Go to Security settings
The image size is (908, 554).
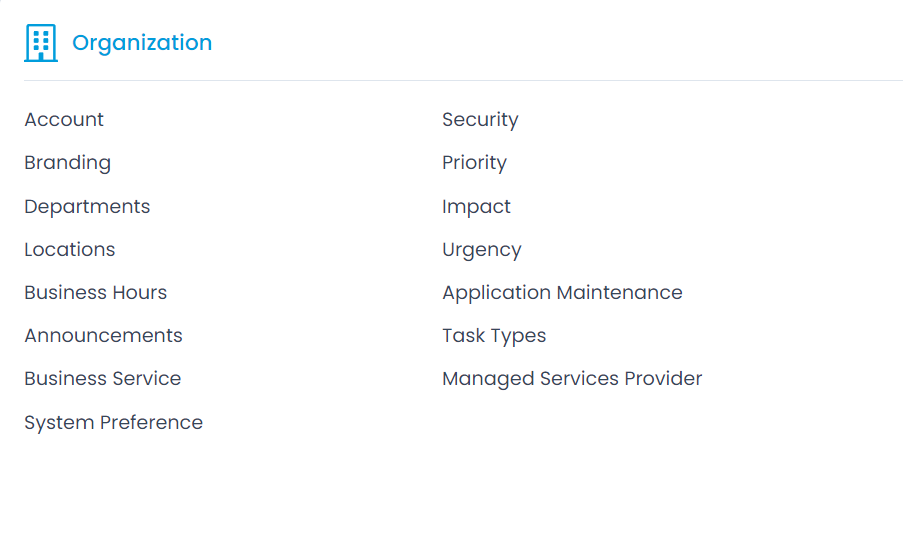(x=480, y=120)
